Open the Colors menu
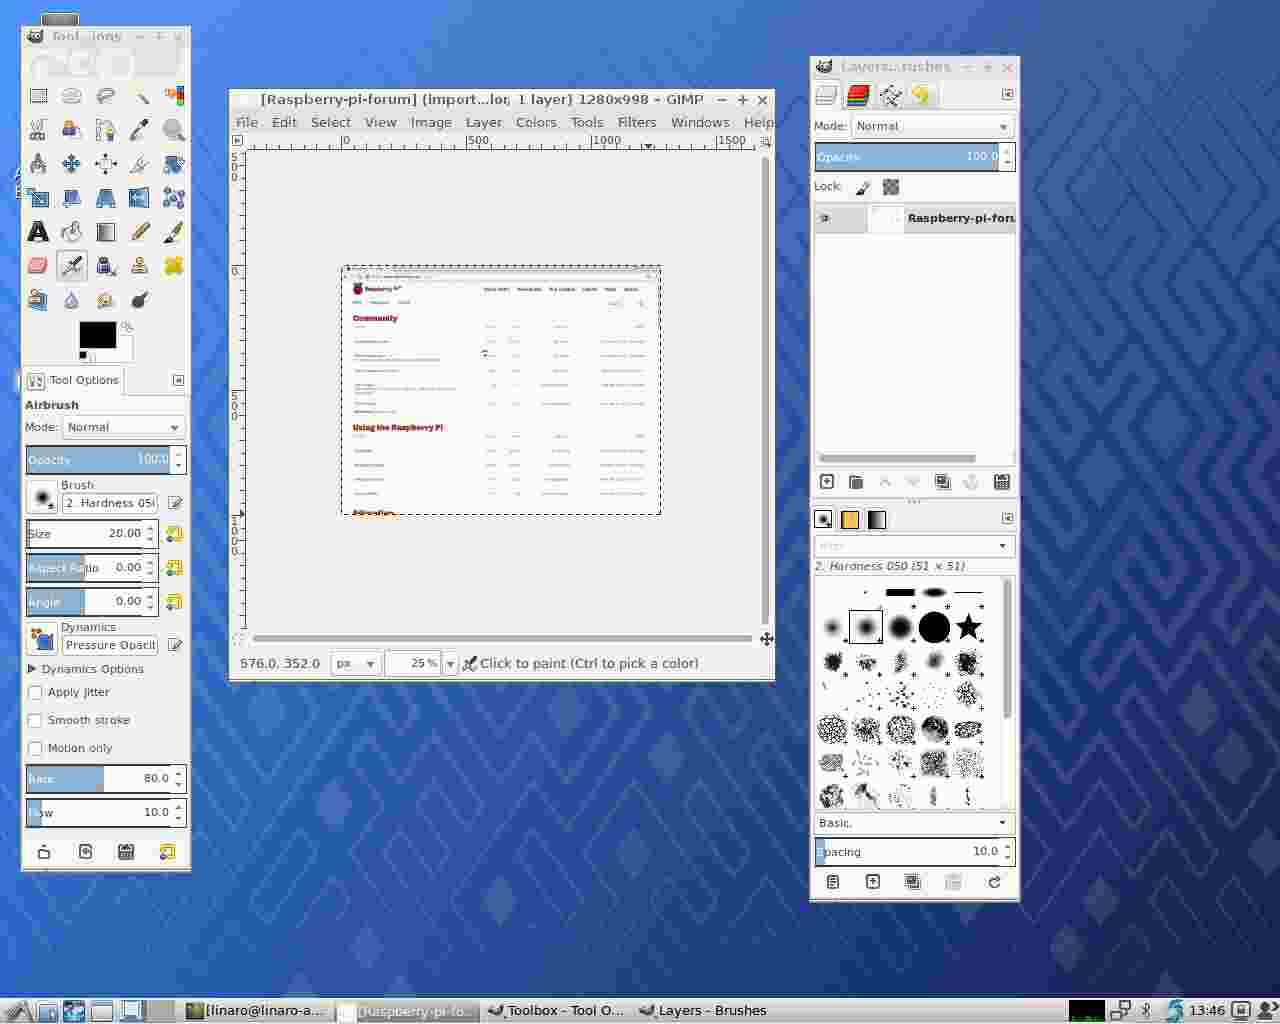This screenshot has height=1024, width=1280. 535,122
